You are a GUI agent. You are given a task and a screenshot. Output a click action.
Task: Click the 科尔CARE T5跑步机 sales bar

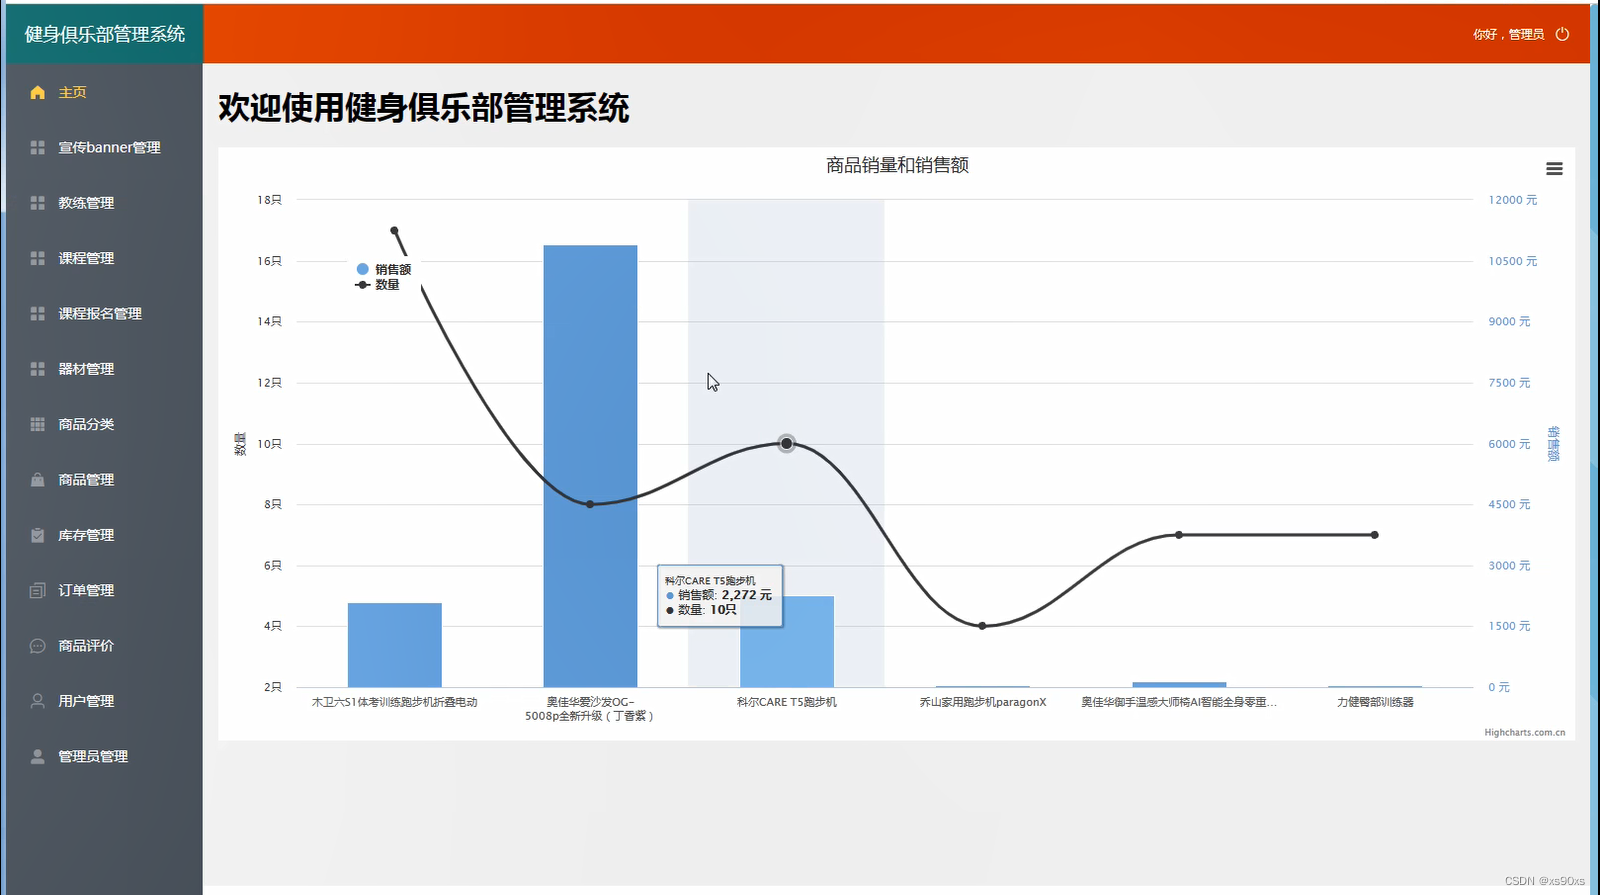(787, 642)
